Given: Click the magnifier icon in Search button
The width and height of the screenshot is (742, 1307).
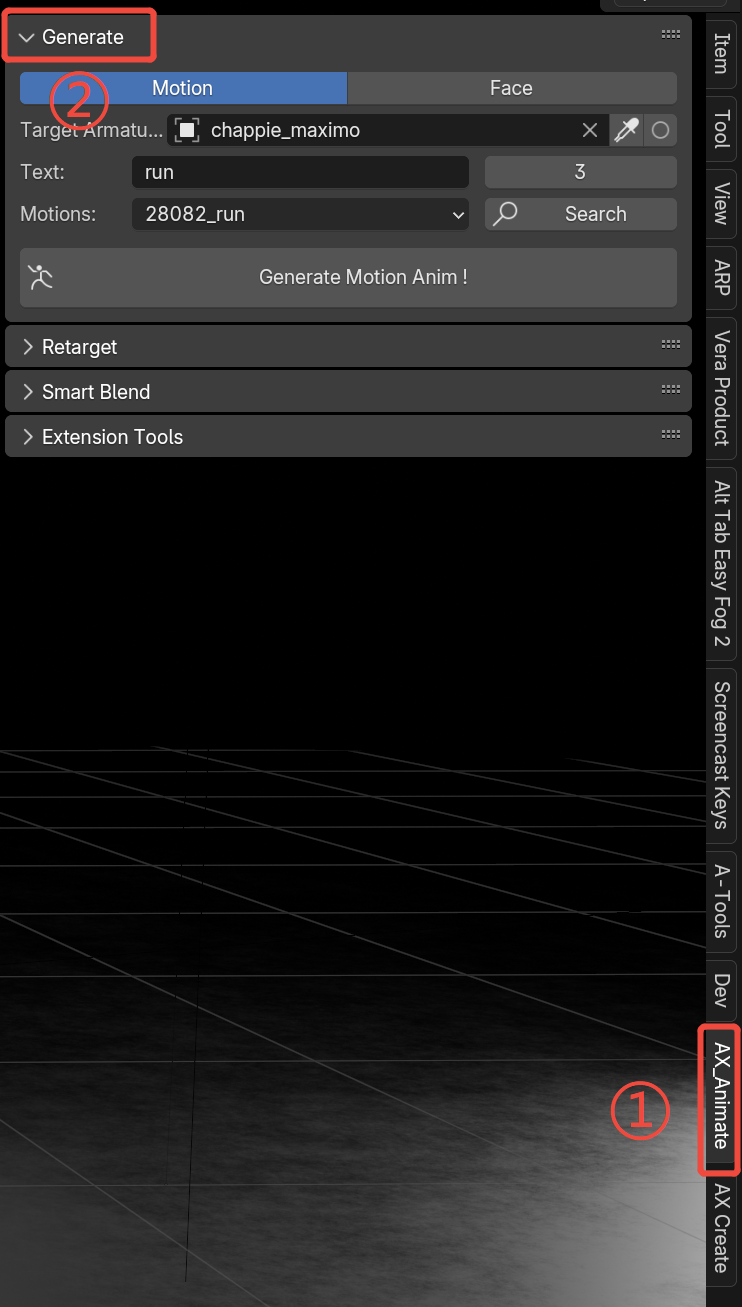Looking at the screenshot, I should pyautogui.click(x=506, y=214).
